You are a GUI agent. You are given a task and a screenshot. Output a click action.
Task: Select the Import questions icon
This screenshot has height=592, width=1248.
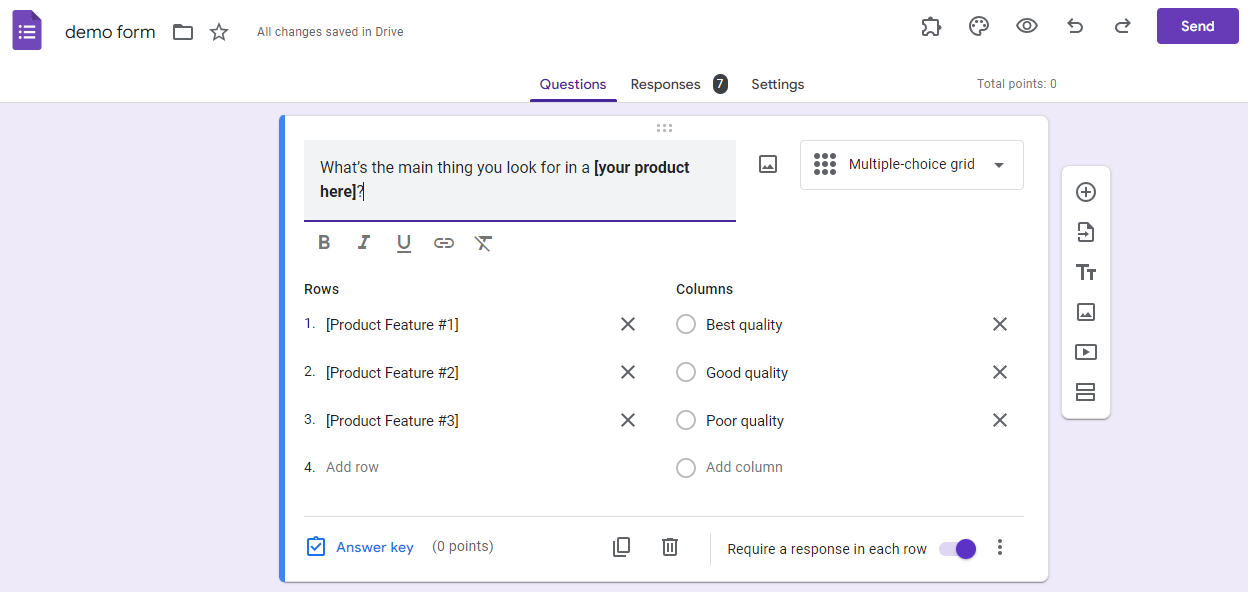click(1086, 232)
